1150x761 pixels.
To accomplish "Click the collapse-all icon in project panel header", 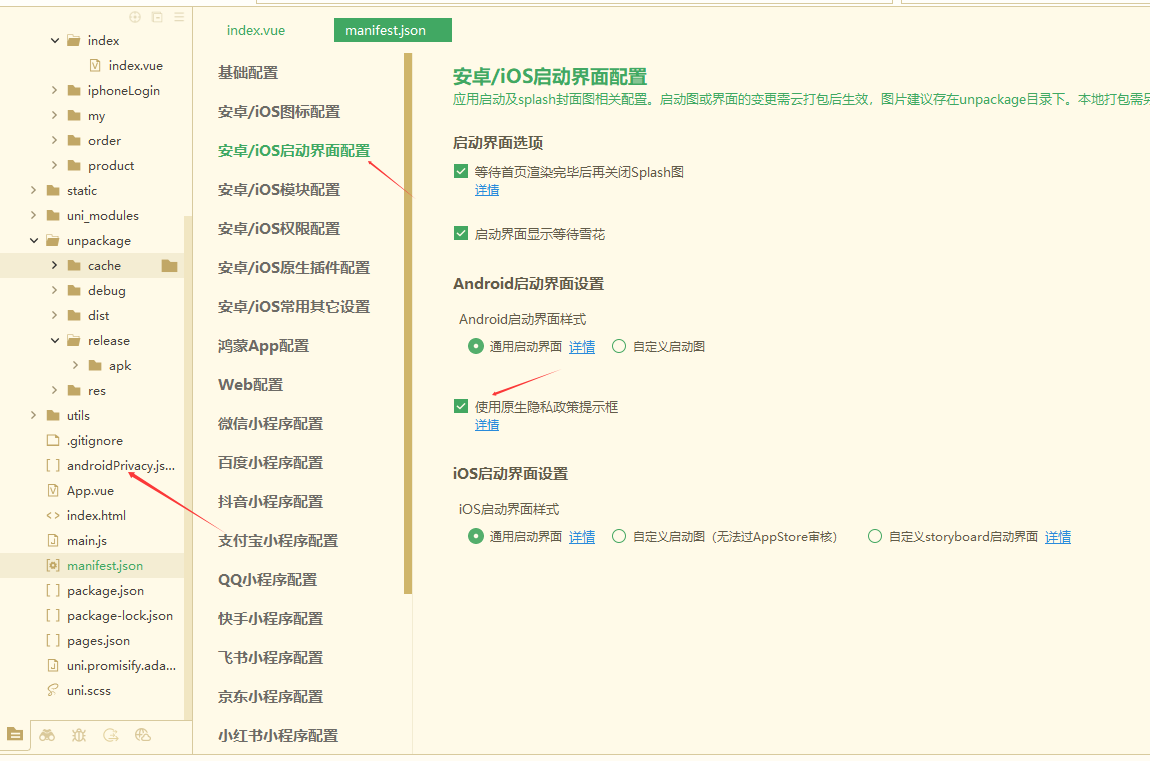I will [157, 17].
